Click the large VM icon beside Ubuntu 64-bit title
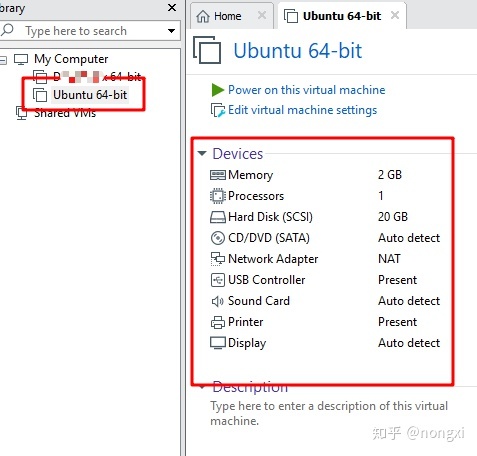Screen dimensions: 477x456 (x=207, y=50)
